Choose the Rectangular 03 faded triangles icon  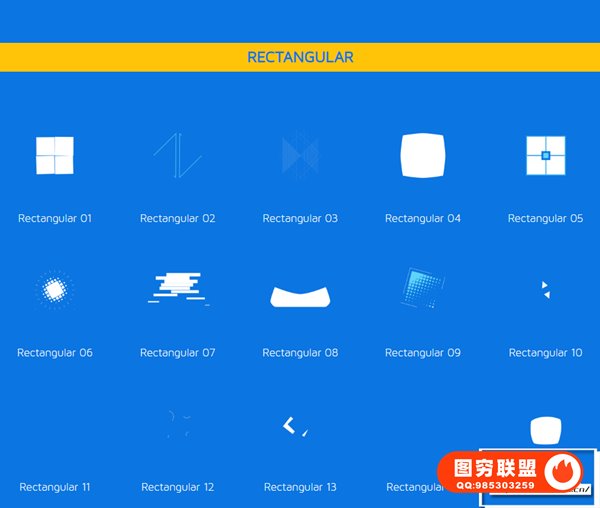pos(300,155)
